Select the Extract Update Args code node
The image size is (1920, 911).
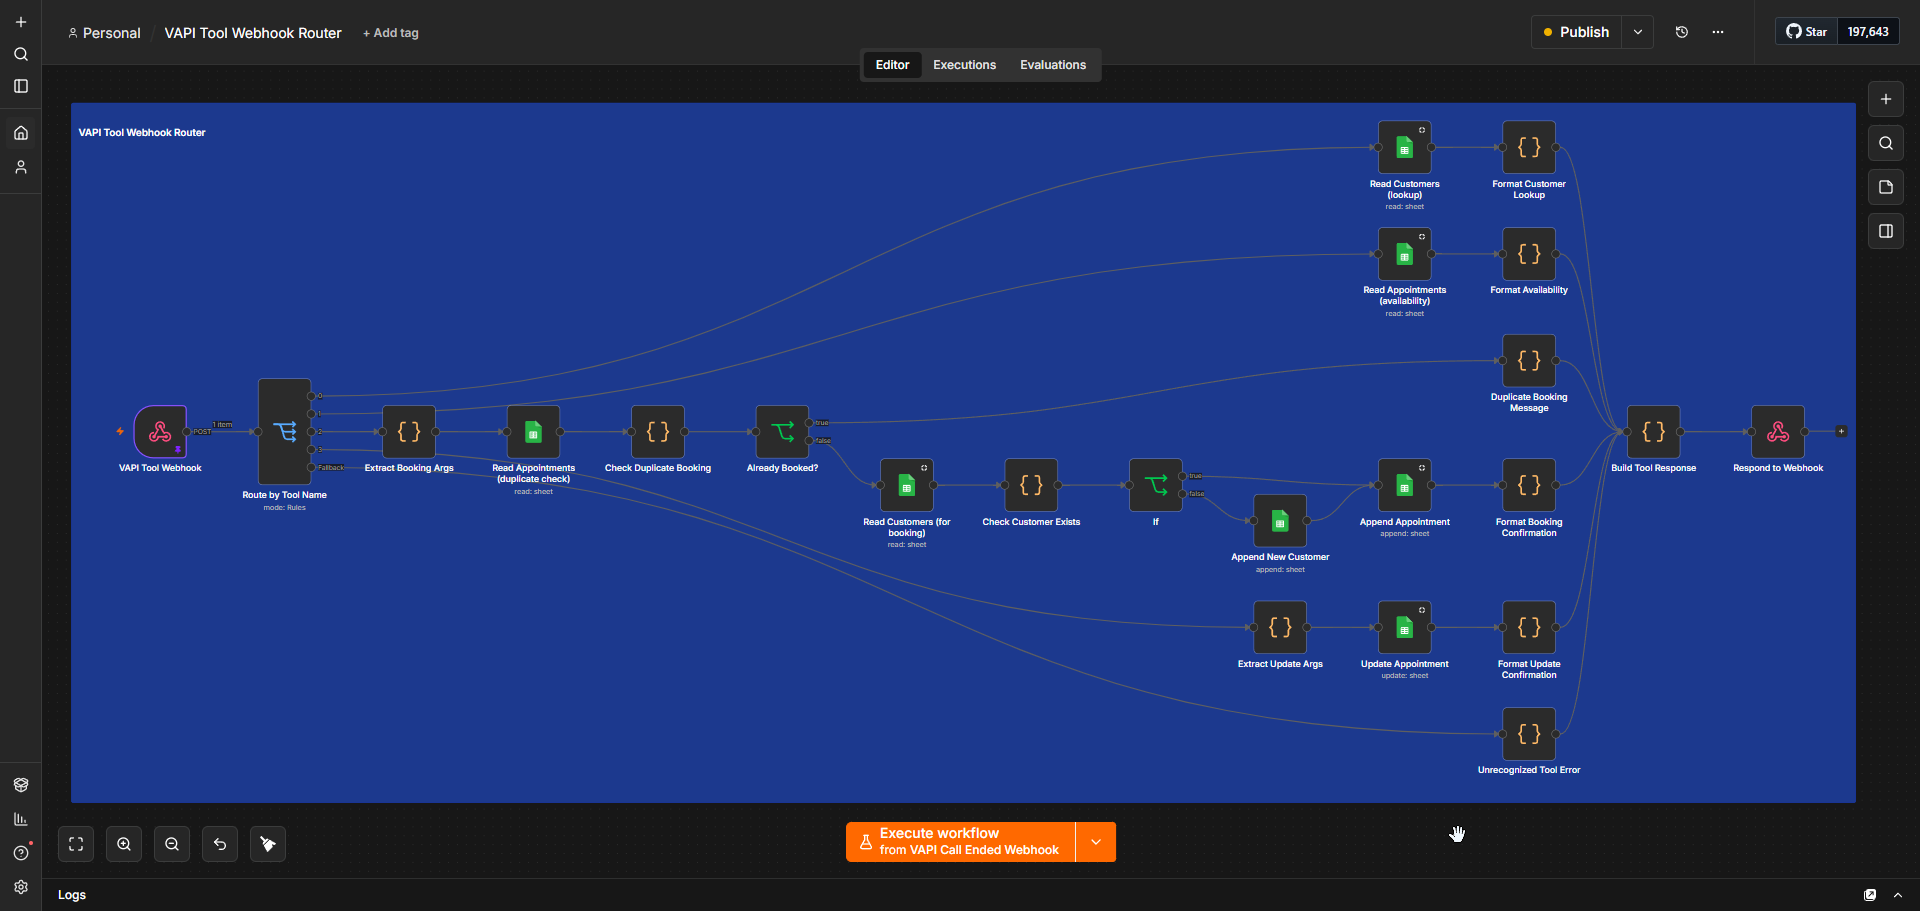pos(1280,627)
